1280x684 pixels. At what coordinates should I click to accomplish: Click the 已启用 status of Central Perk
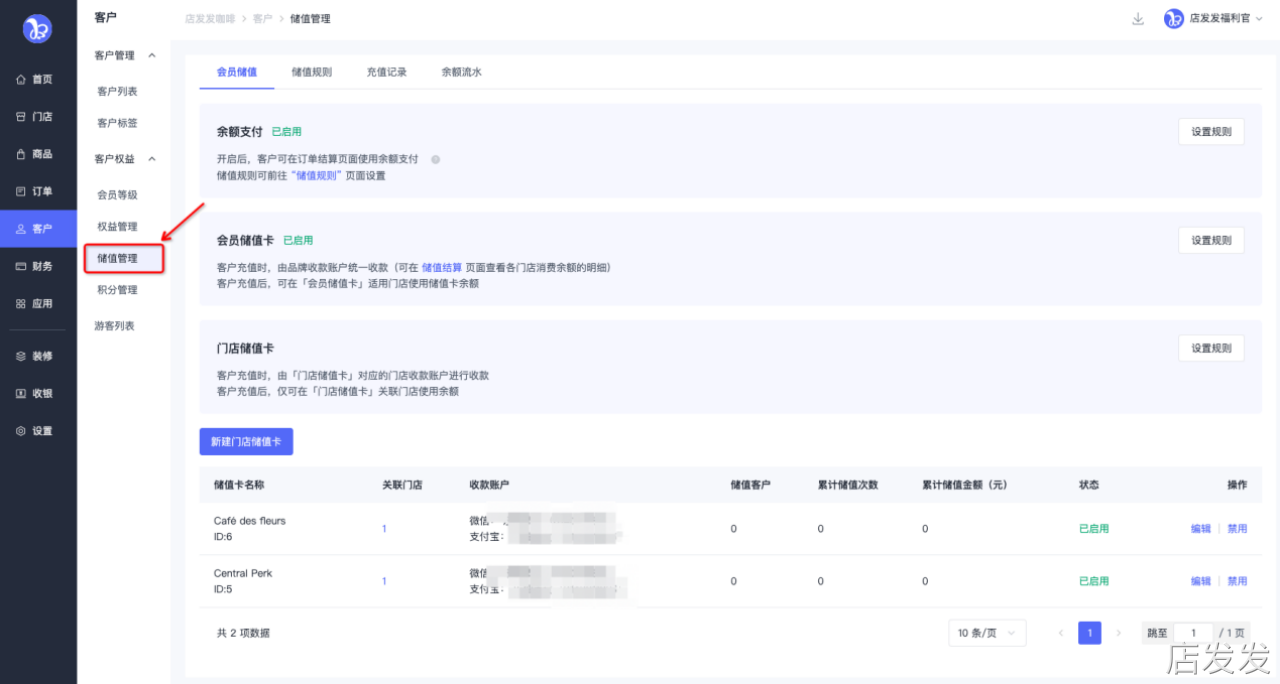[1094, 581]
